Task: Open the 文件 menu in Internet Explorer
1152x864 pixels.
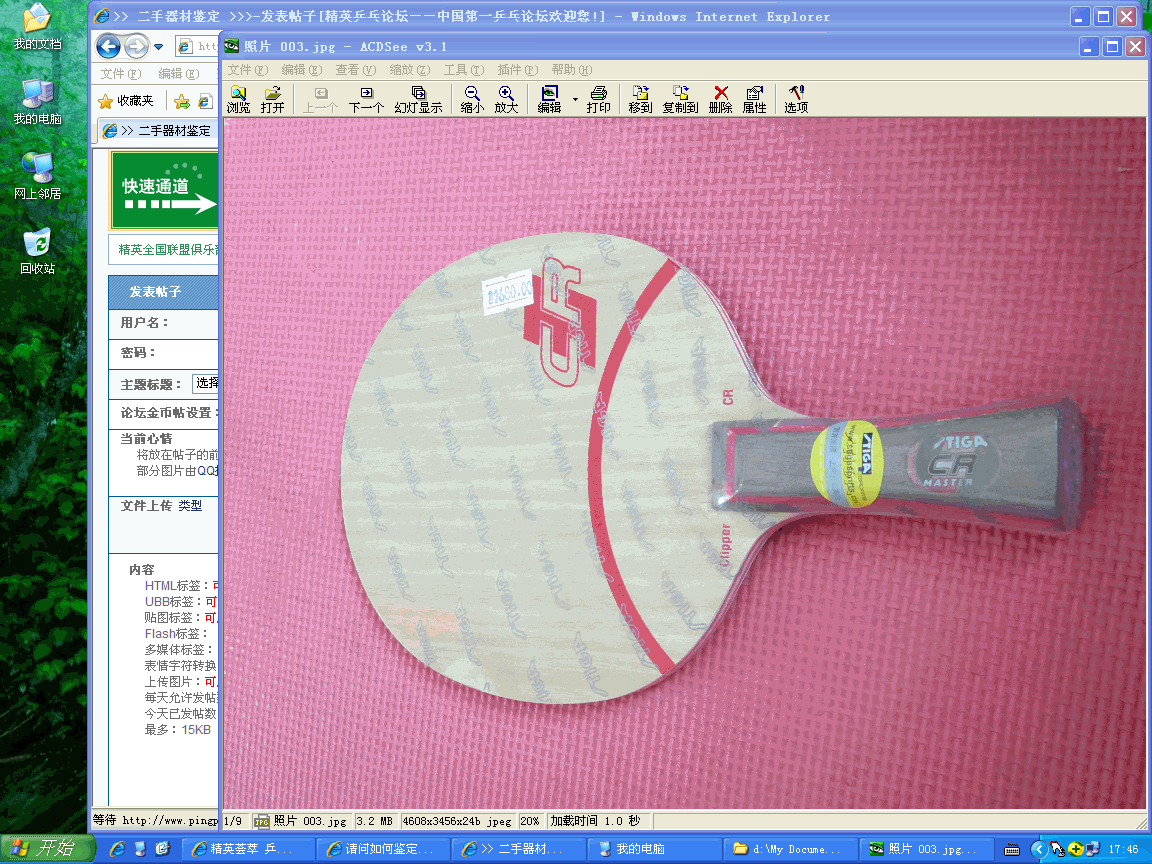Action: [120, 73]
